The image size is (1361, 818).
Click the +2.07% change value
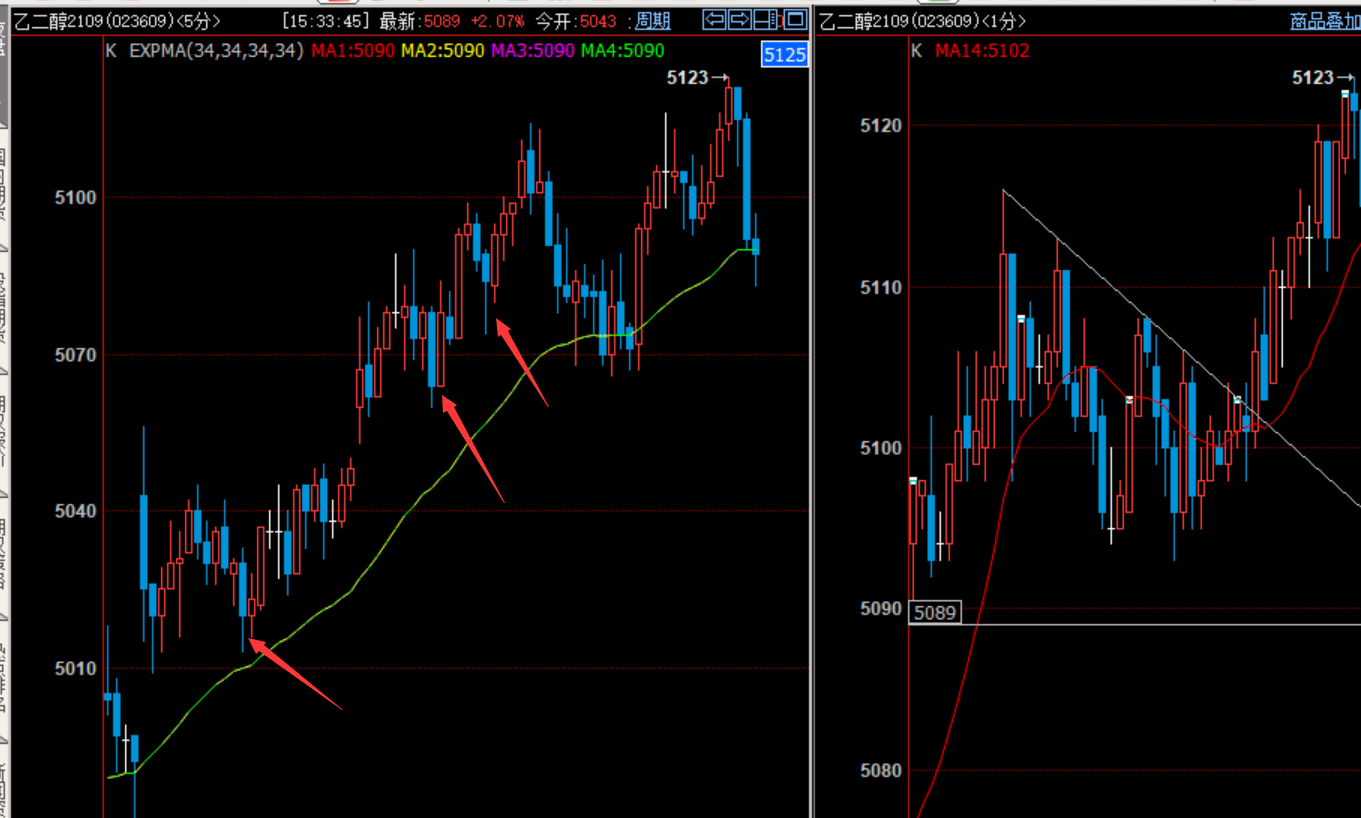click(x=497, y=21)
